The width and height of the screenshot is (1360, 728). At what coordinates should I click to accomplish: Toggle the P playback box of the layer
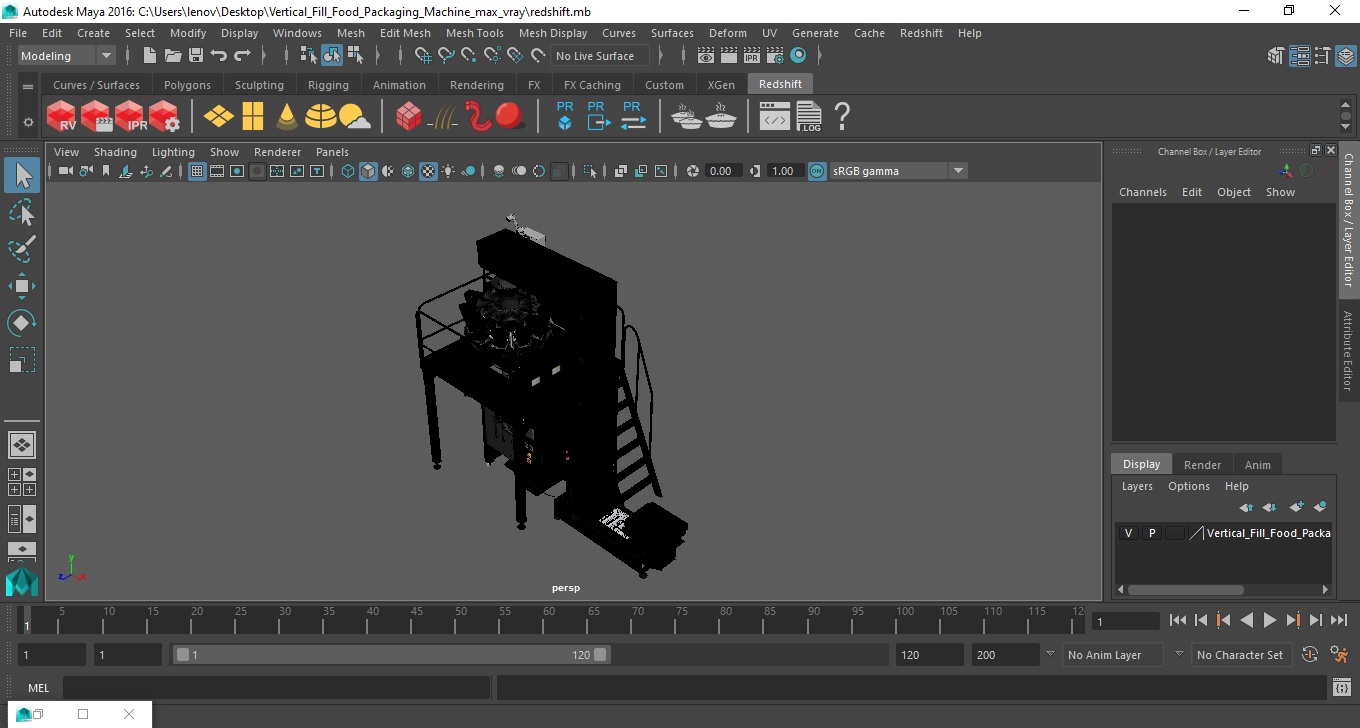point(1152,533)
